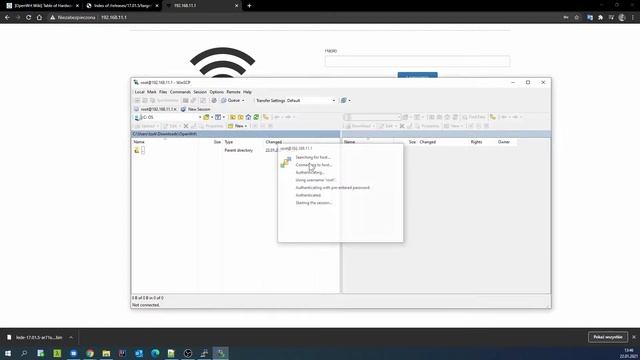640x360 pixels.
Task: Maximize the WinSCP window
Action: pos(528,82)
